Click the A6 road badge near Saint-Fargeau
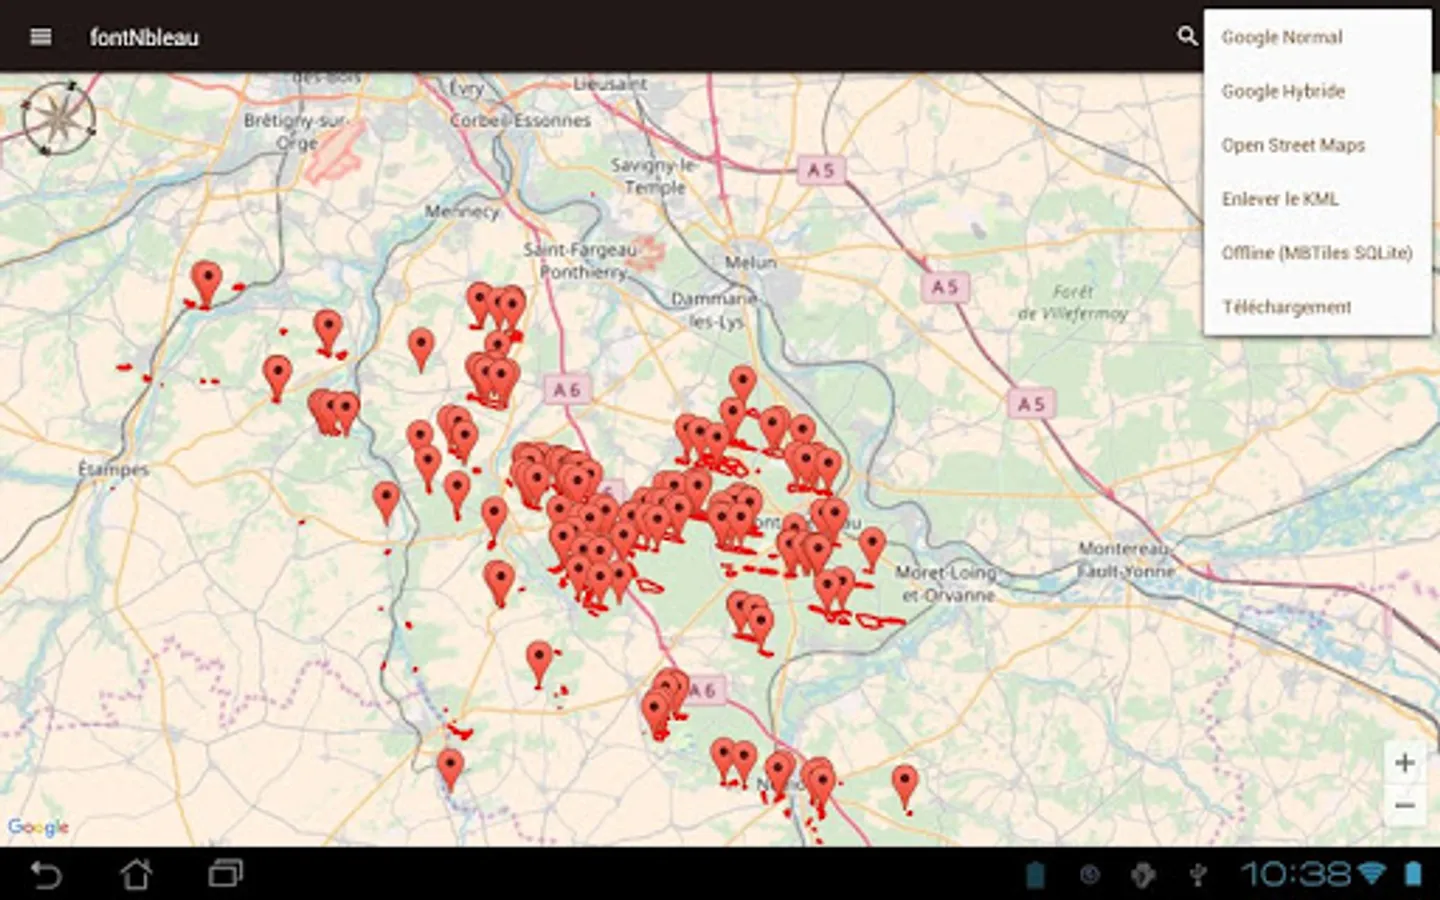 point(567,390)
